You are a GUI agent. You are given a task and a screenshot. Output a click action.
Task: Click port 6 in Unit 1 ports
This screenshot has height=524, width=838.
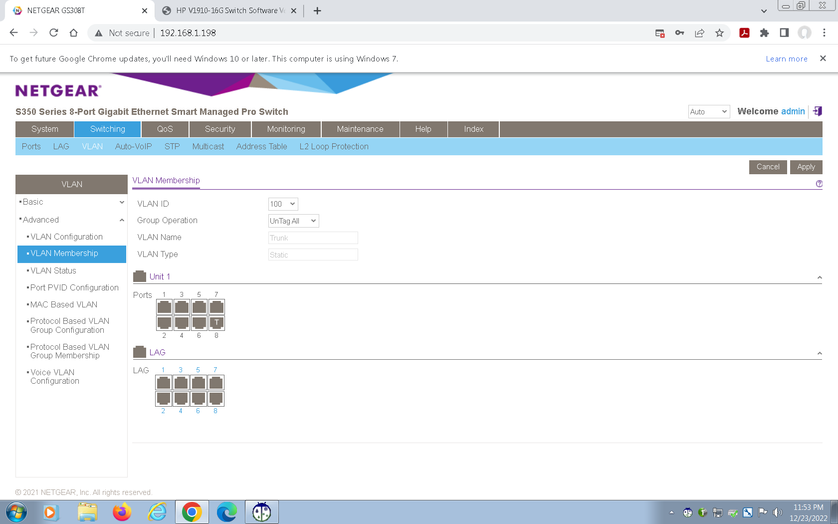[199, 322]
